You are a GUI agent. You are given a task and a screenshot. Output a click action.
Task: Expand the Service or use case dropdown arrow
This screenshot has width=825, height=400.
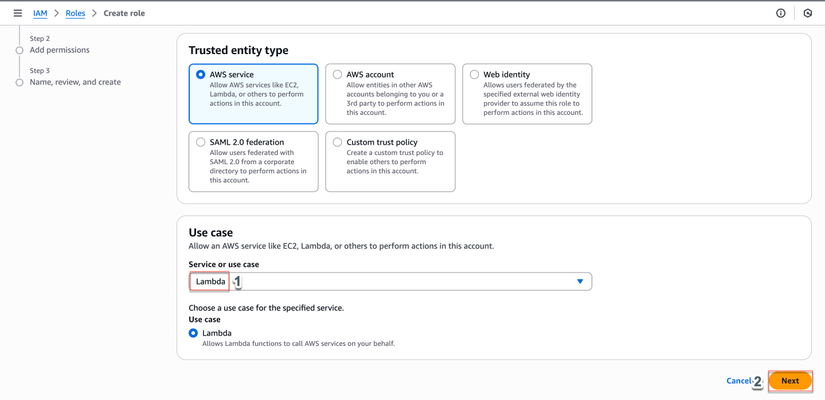click(x=580, y=282)
